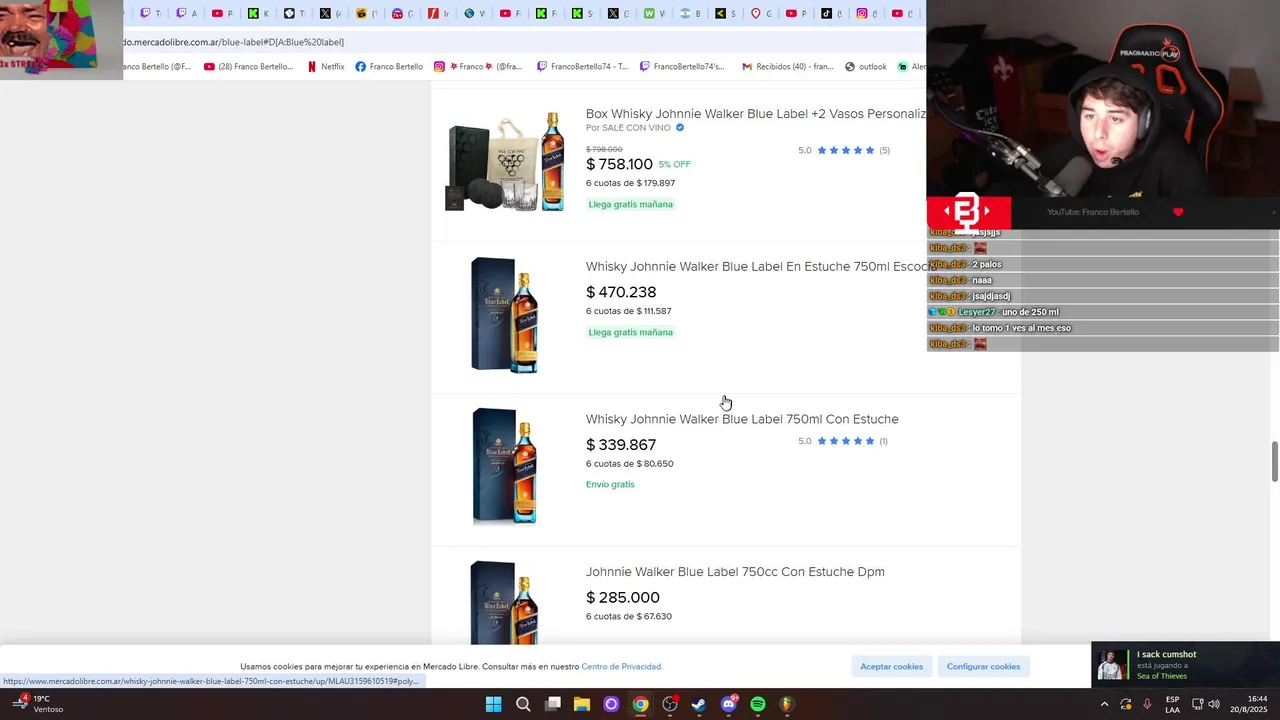Image resolution: width=1280 pixels, height=720 pixels.
Task: Click the page vertical scrollbar thumb
Action: click(x=1274, y=461)
